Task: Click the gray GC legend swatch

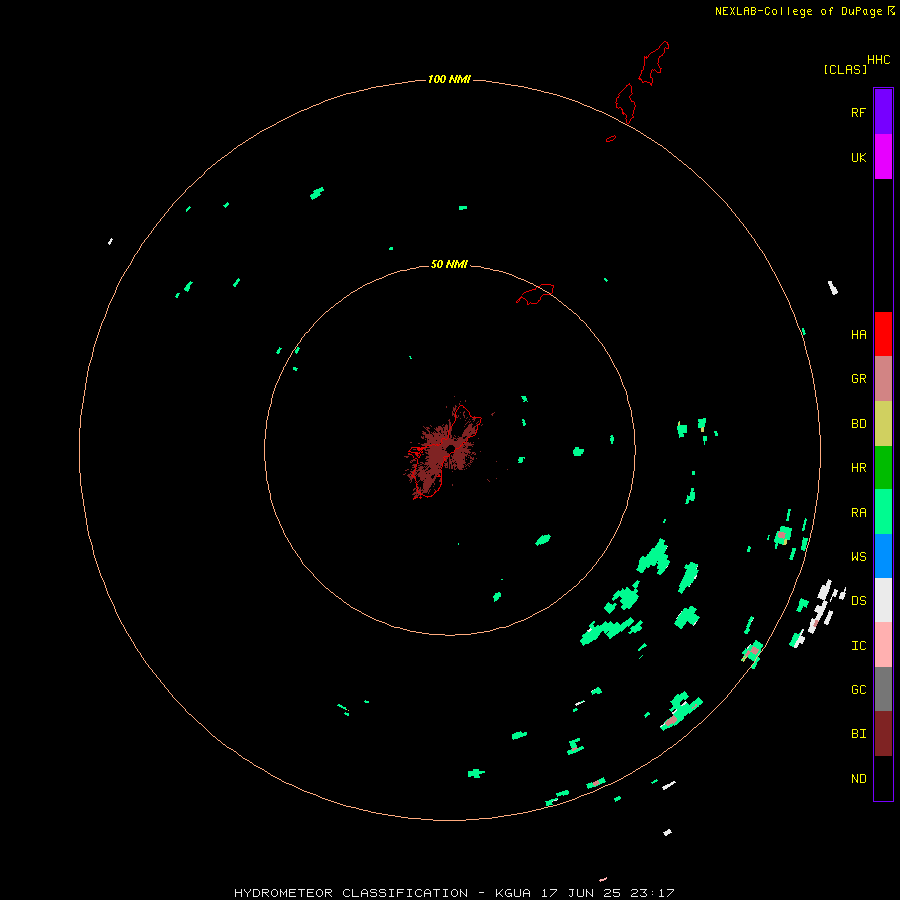Action: pyautogui.click(x=883, y=689)
